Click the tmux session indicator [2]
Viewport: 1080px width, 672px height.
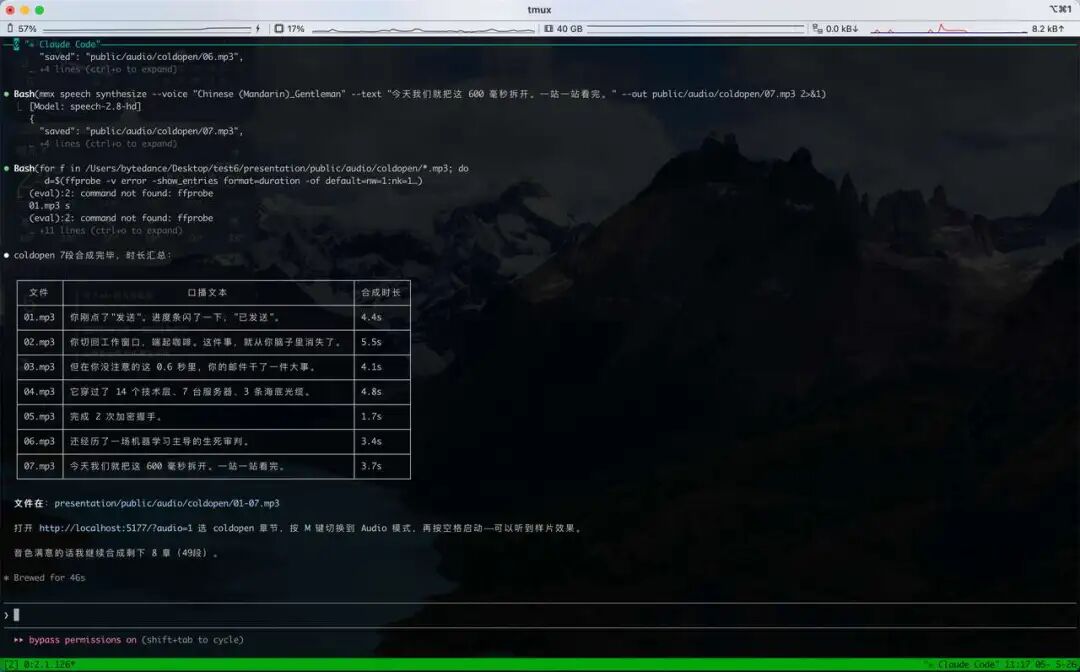(12, 665)
